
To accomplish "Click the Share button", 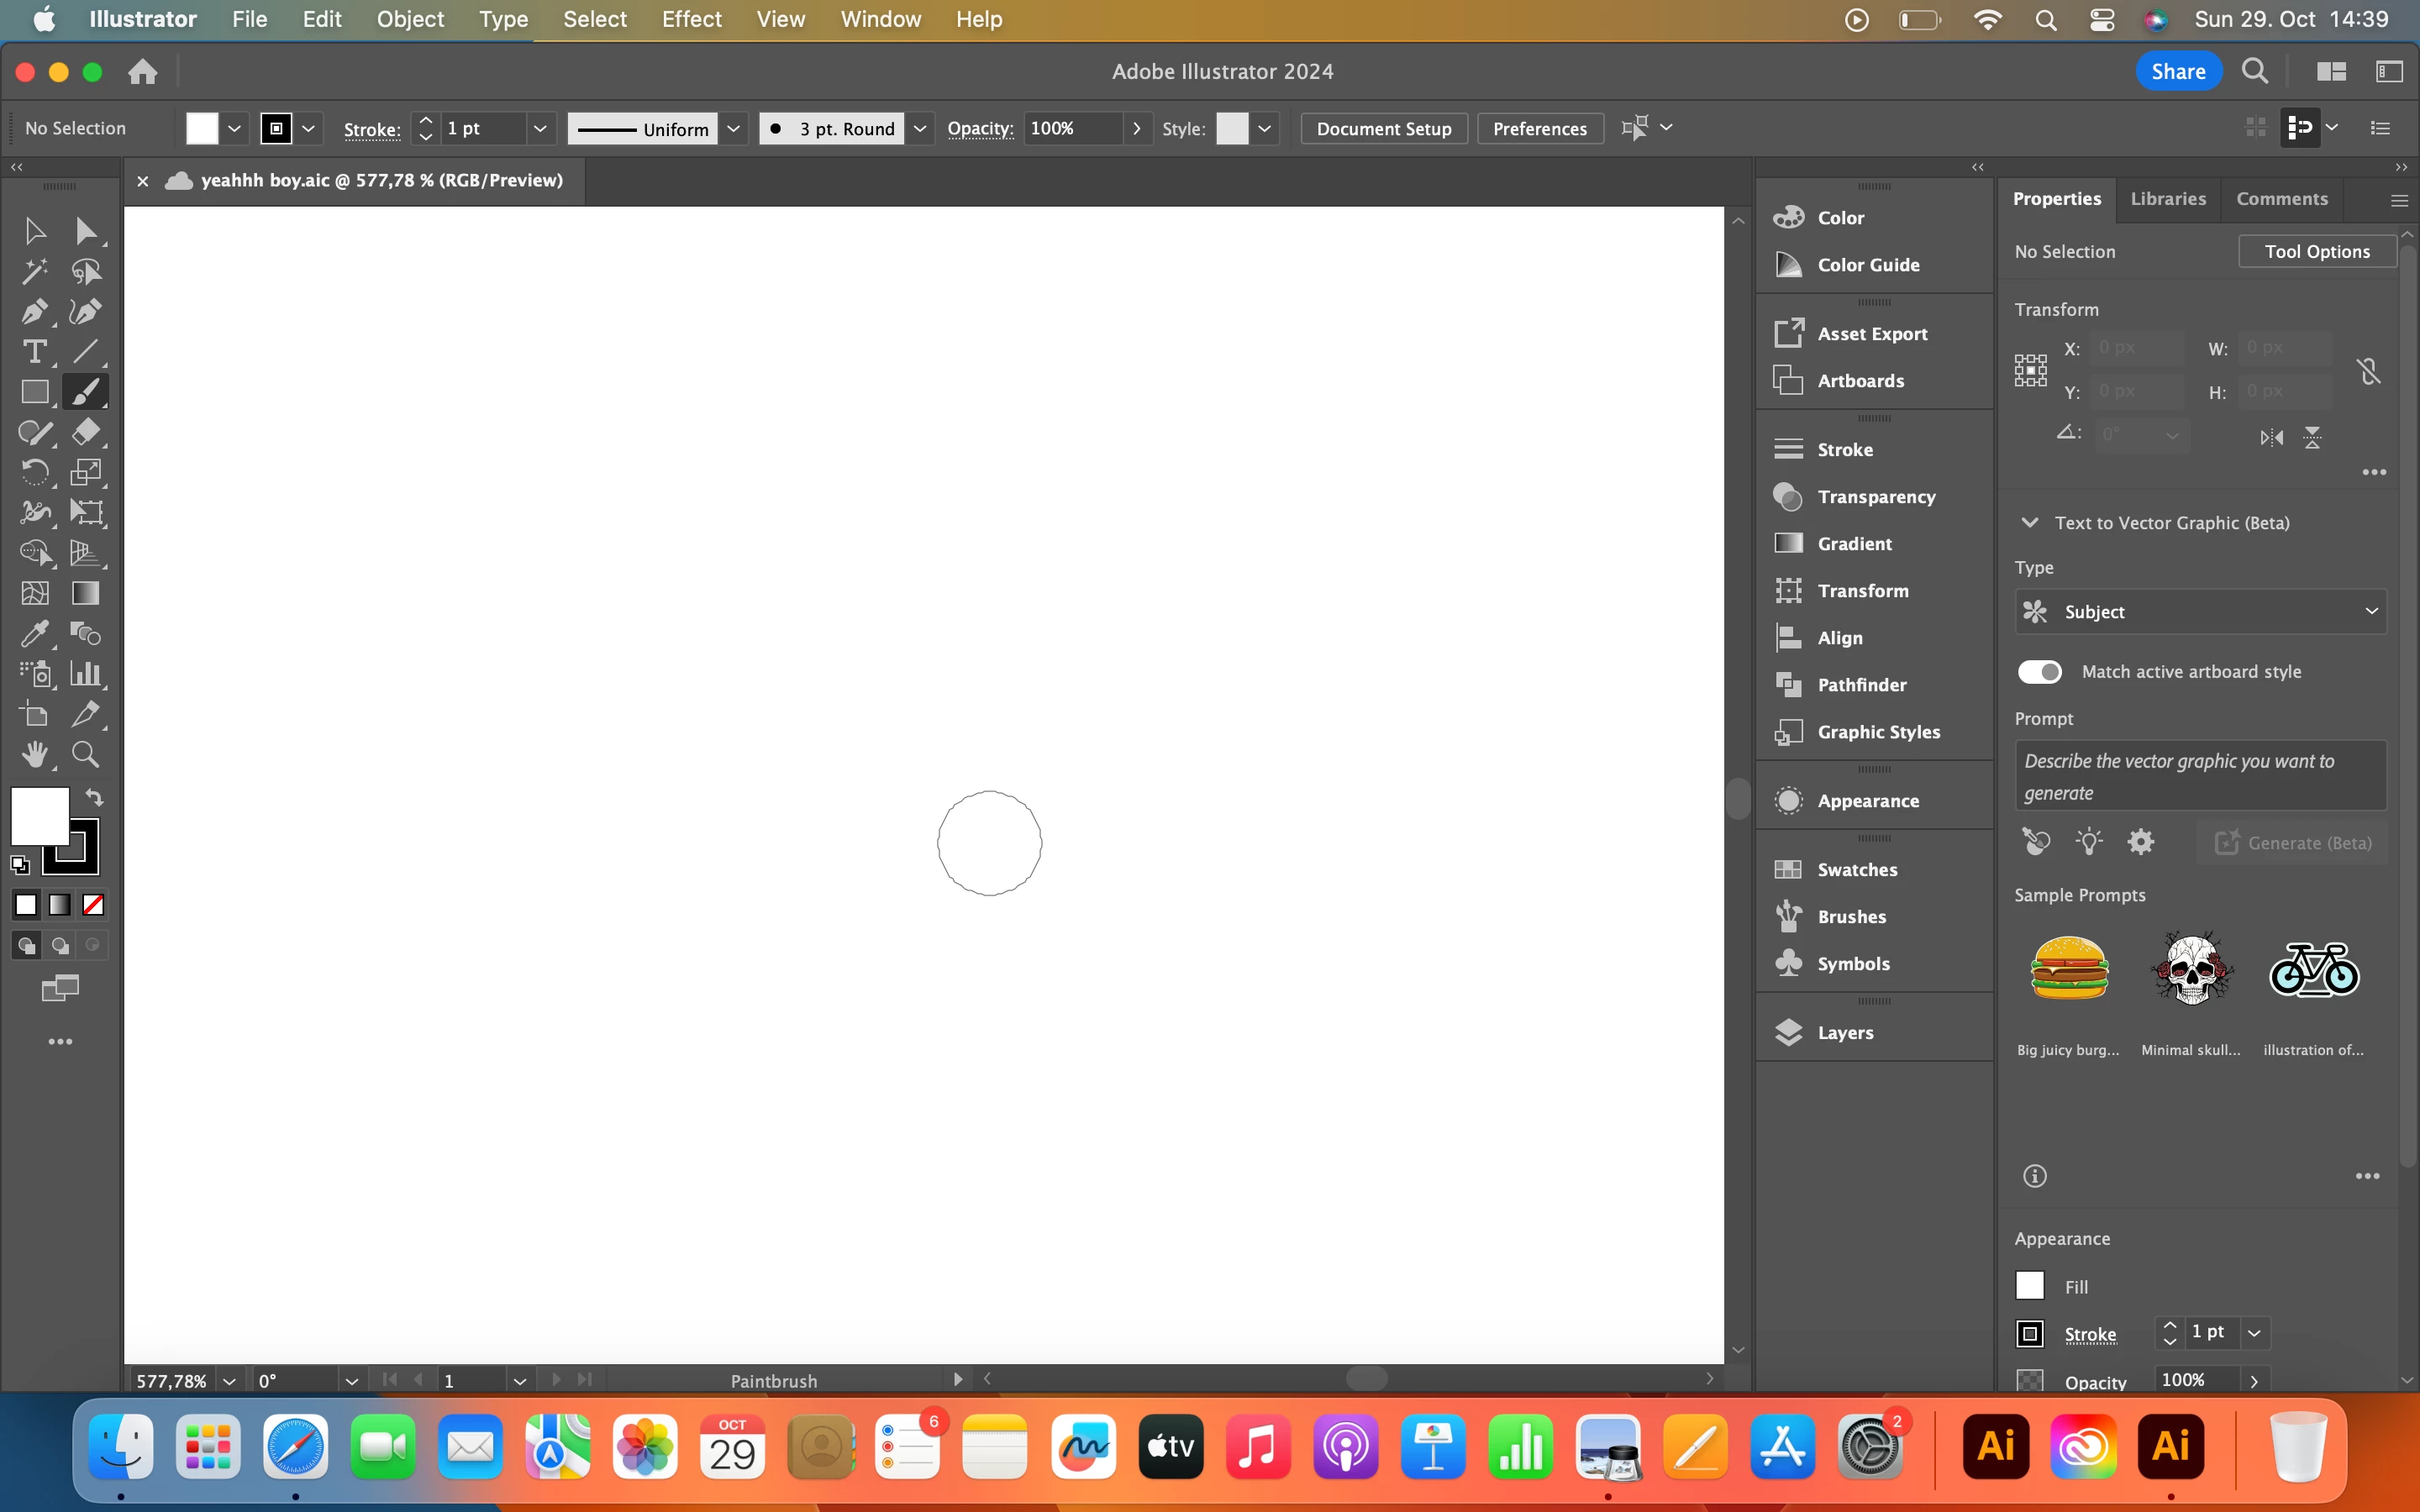I will pos(2178,72).
